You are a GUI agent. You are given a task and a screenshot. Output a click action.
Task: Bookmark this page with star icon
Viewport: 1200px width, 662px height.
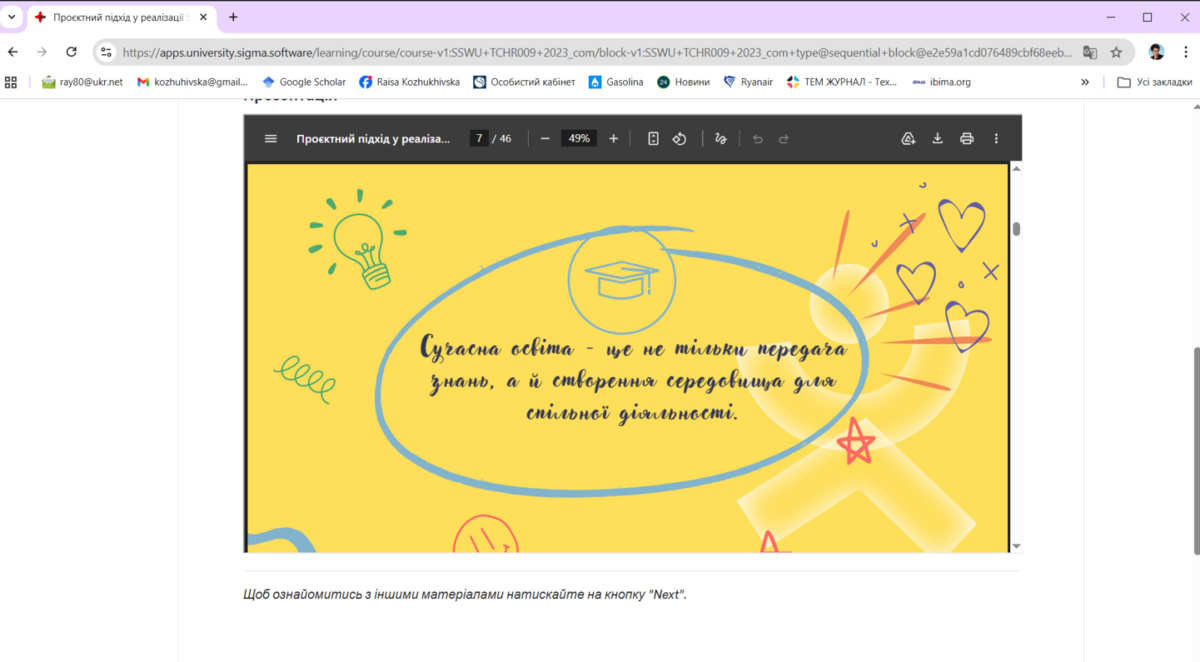pos(1116,52)
